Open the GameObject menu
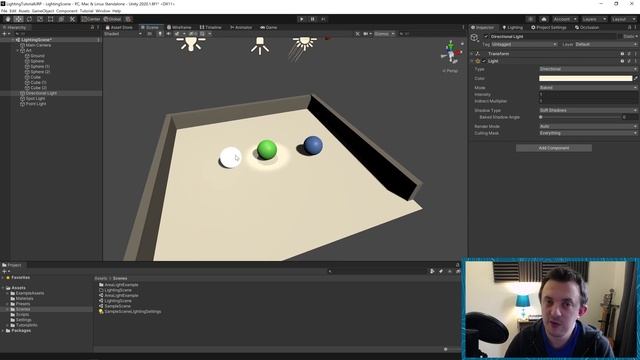The height and width of the screenshot is (360, 640). (43, 11)
